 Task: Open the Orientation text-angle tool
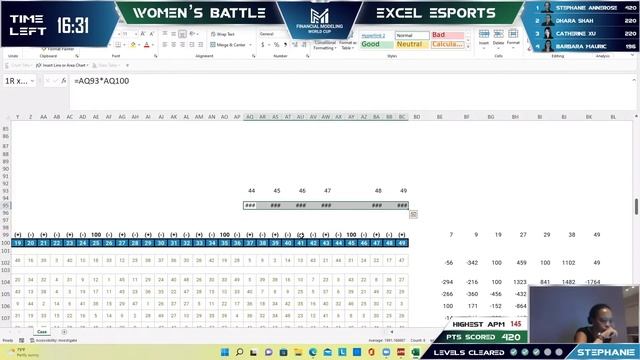click(x=193, y=34)
